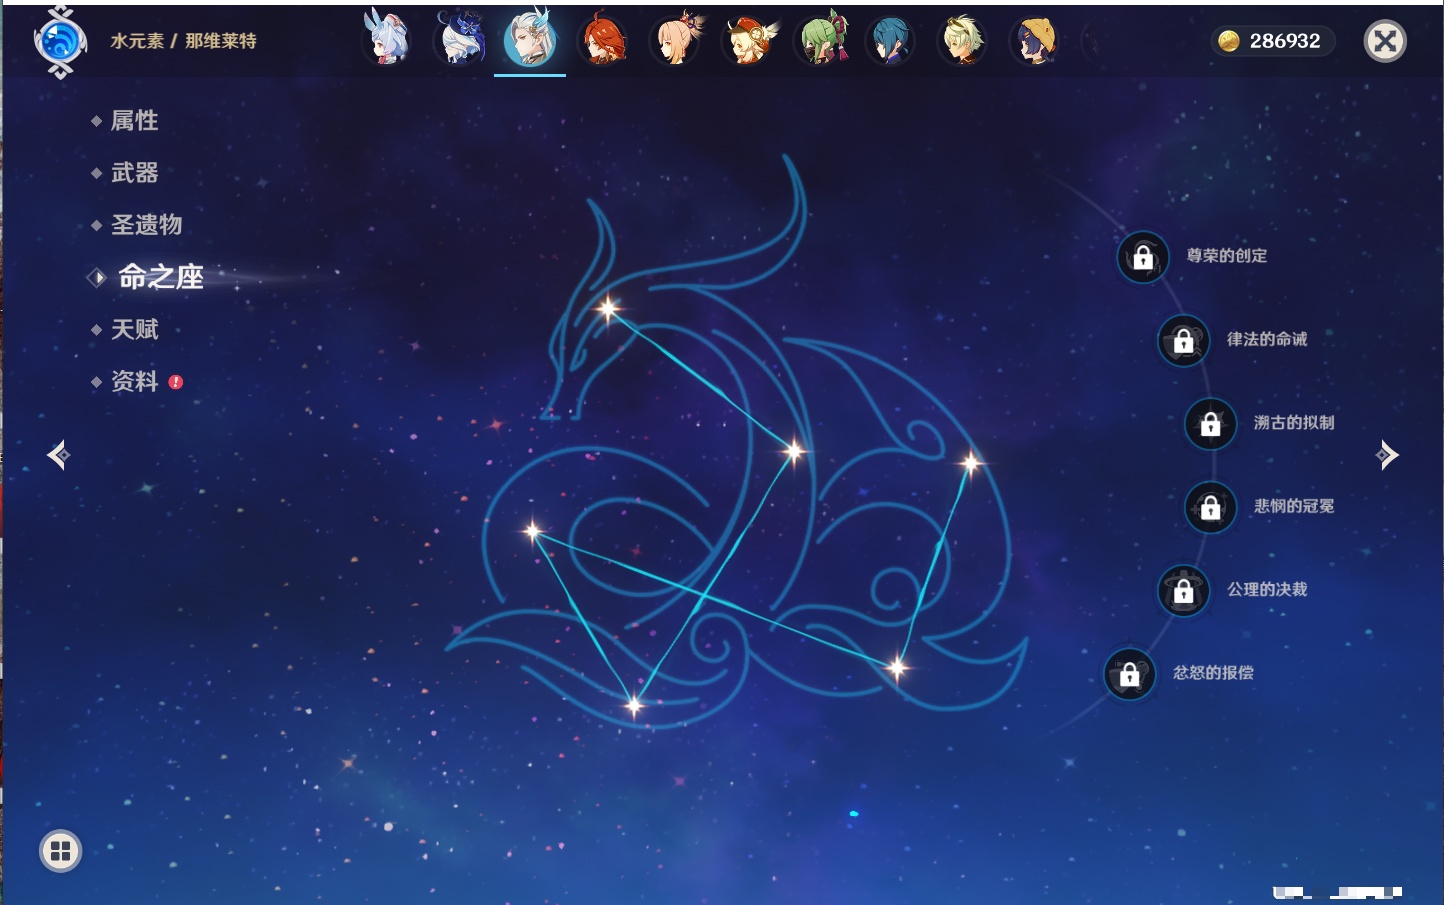Go to previous character with left arrow

pos(58,455)
